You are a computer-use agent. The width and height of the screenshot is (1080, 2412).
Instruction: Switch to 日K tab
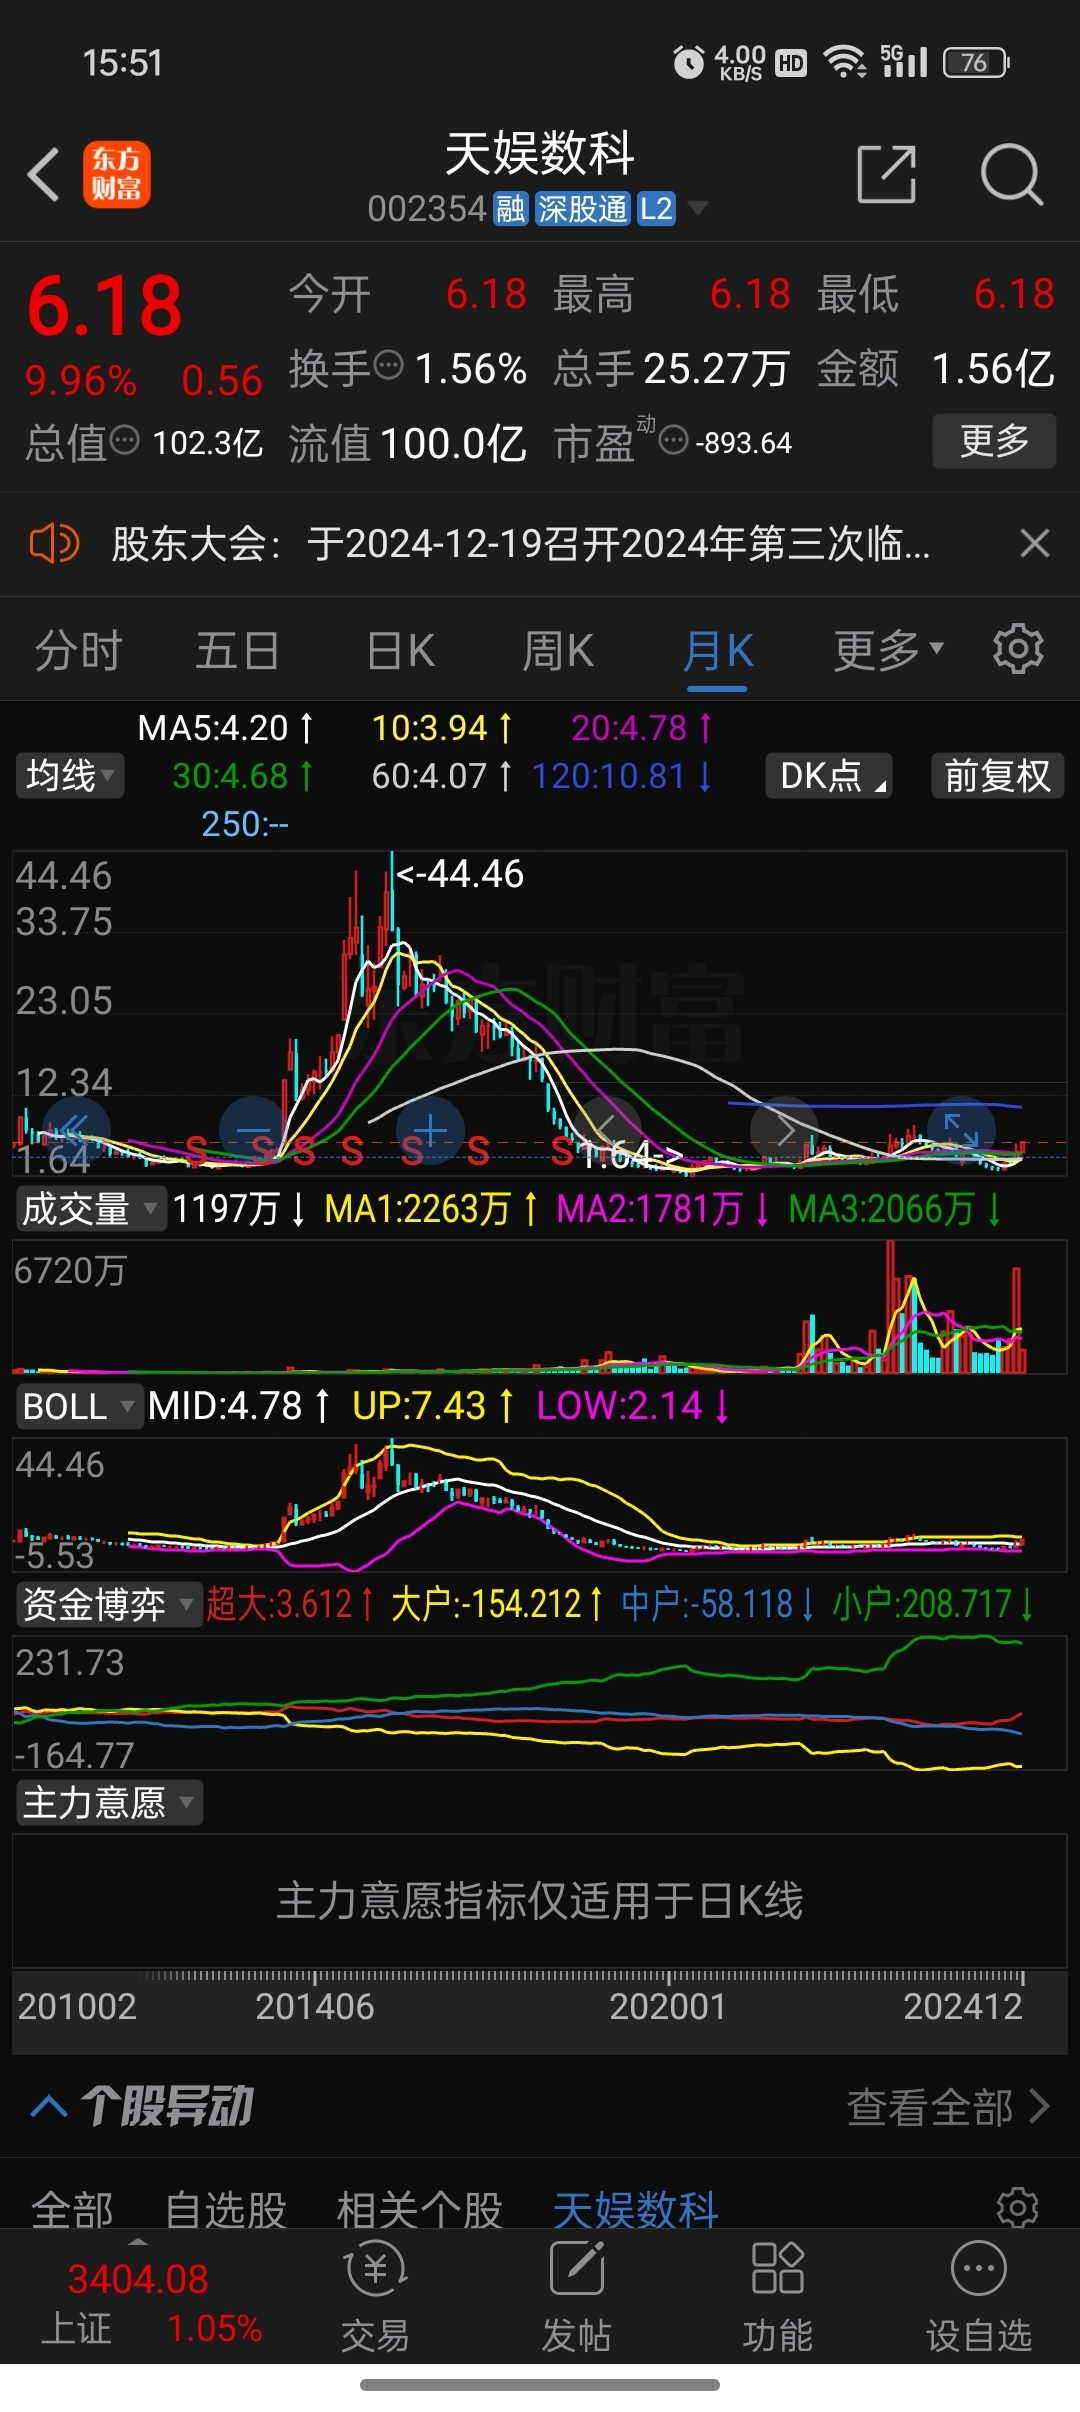400,651
